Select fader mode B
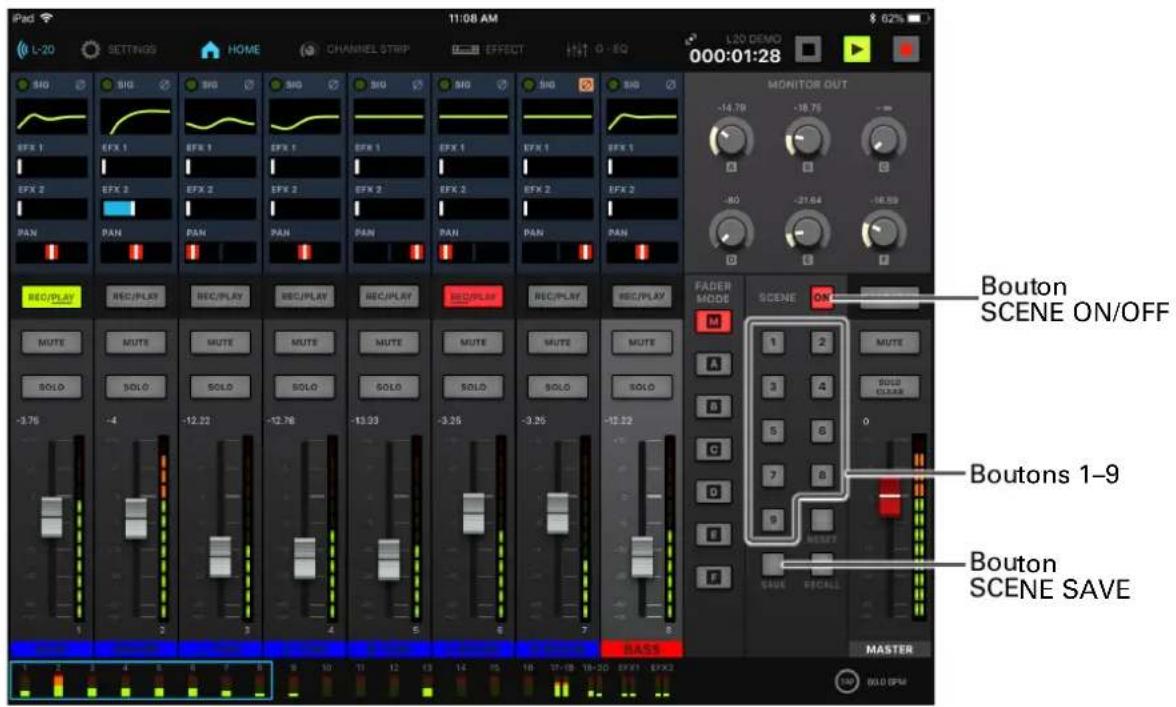This screenshot has width=1176, height=707. 713,406
